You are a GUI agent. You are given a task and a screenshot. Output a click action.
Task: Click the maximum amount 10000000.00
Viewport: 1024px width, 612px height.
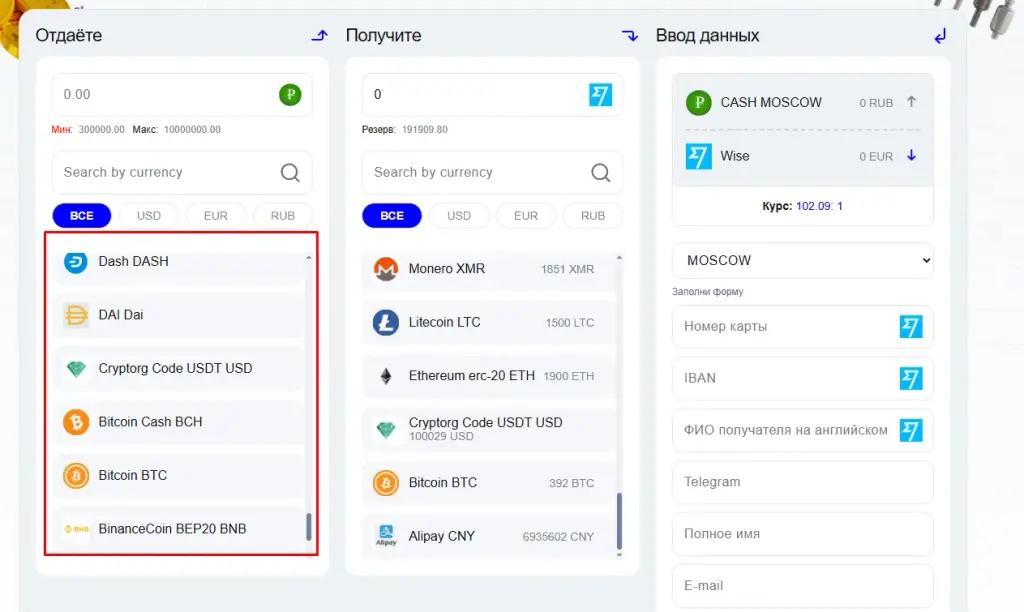click(x=192, y=129)
